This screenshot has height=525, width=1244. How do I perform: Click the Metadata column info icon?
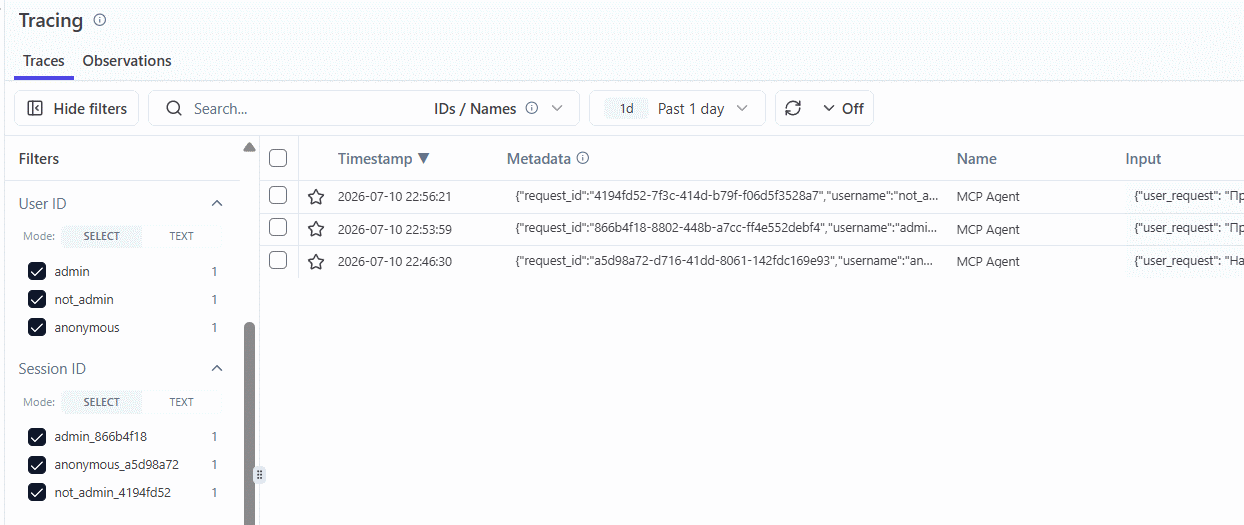click(583, 158)
